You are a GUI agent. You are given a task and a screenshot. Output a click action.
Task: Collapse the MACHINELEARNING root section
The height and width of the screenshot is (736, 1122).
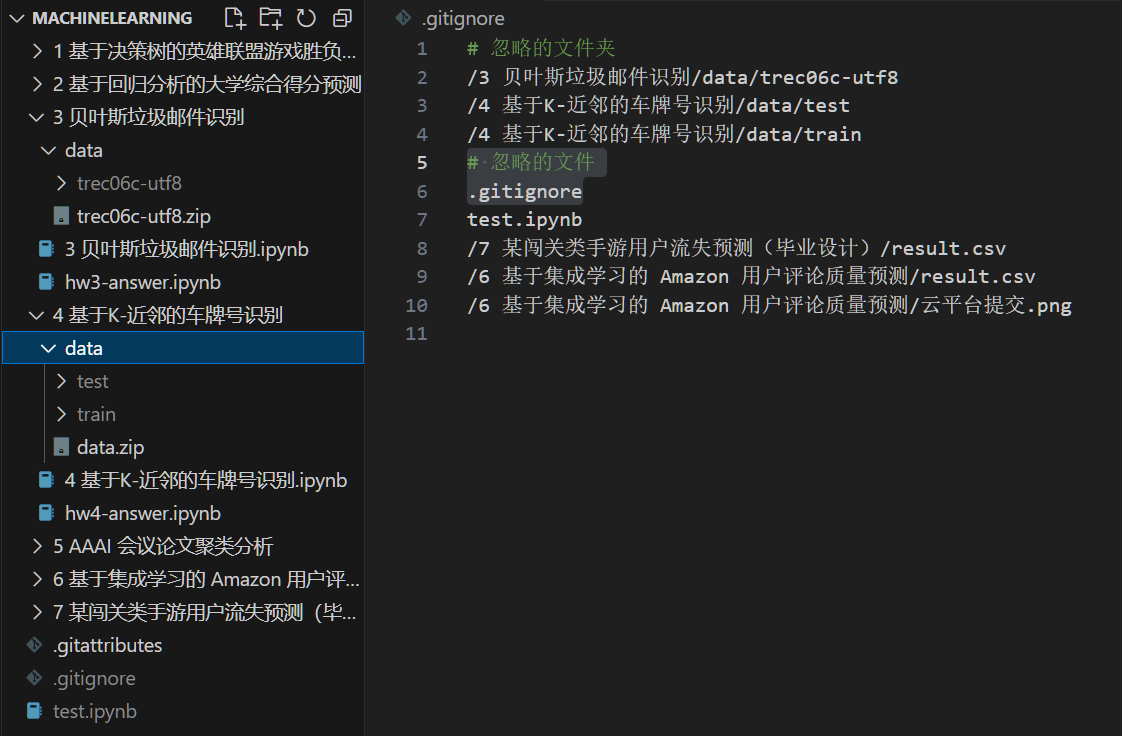(x=16, y=18)
